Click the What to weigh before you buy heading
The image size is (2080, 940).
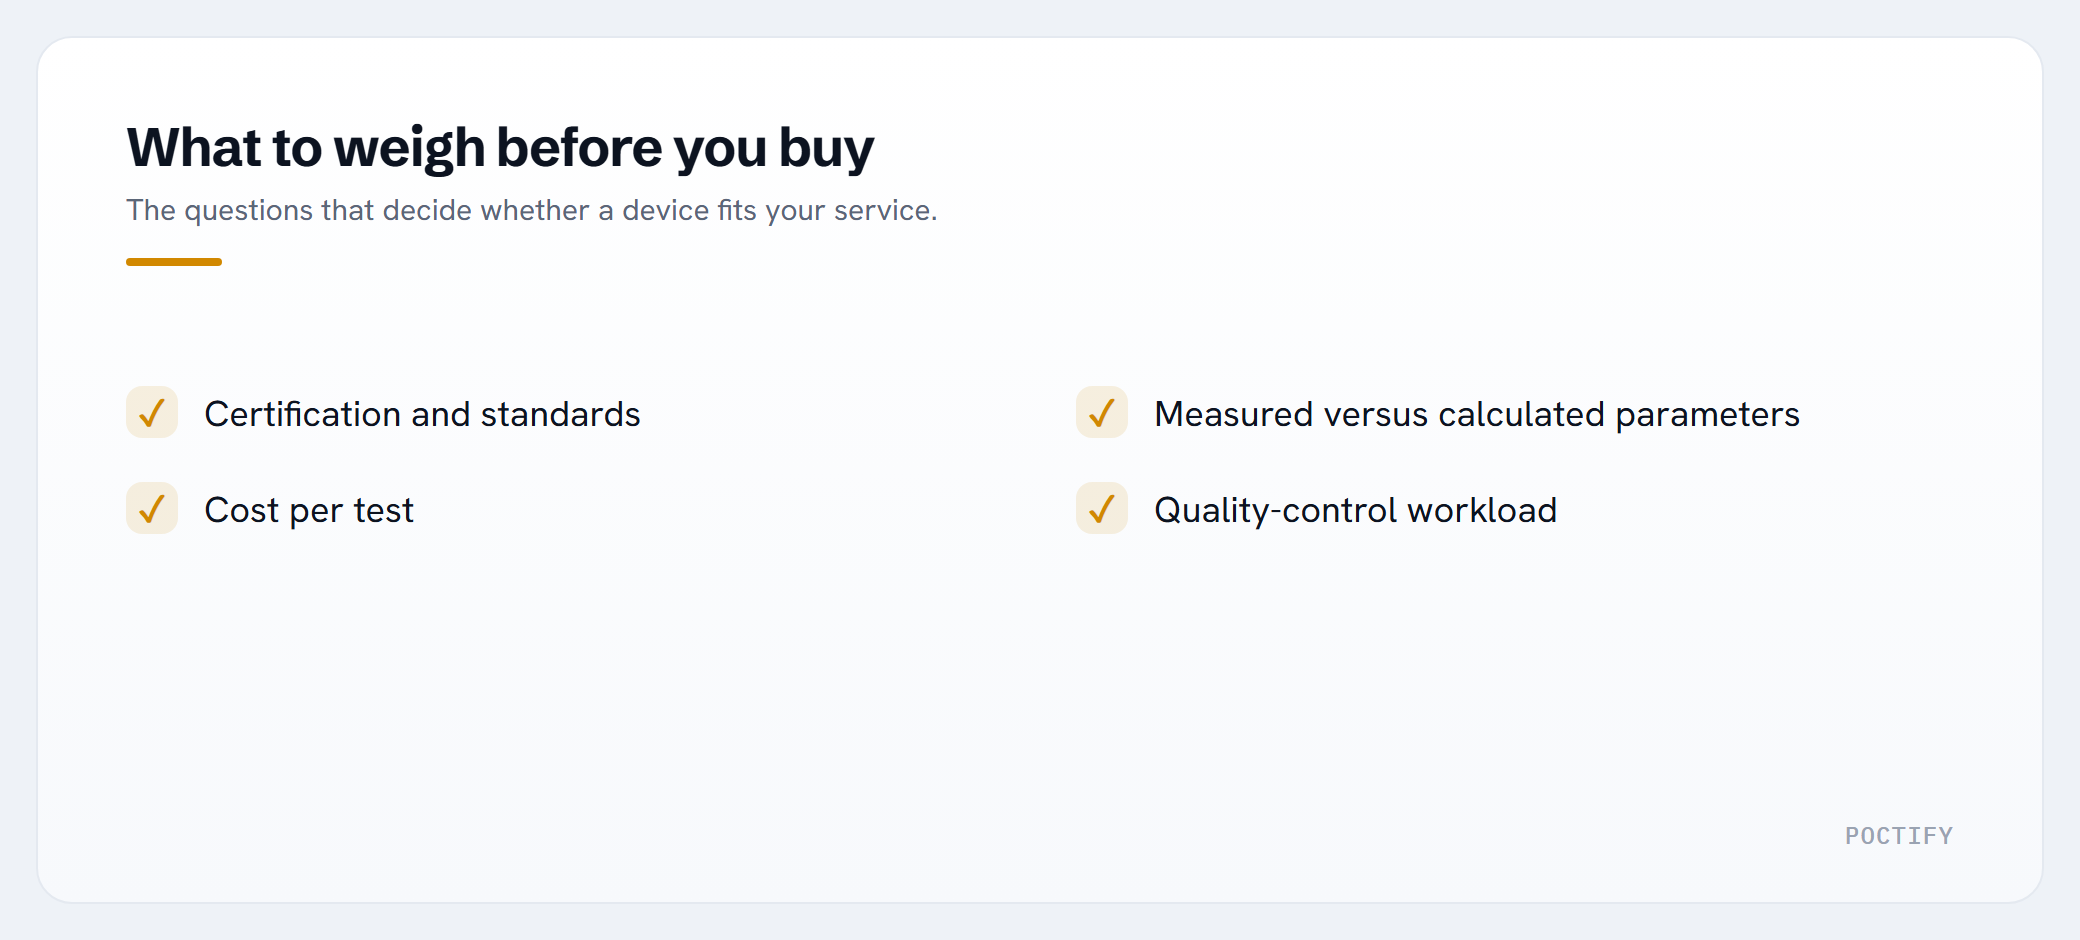500,148
